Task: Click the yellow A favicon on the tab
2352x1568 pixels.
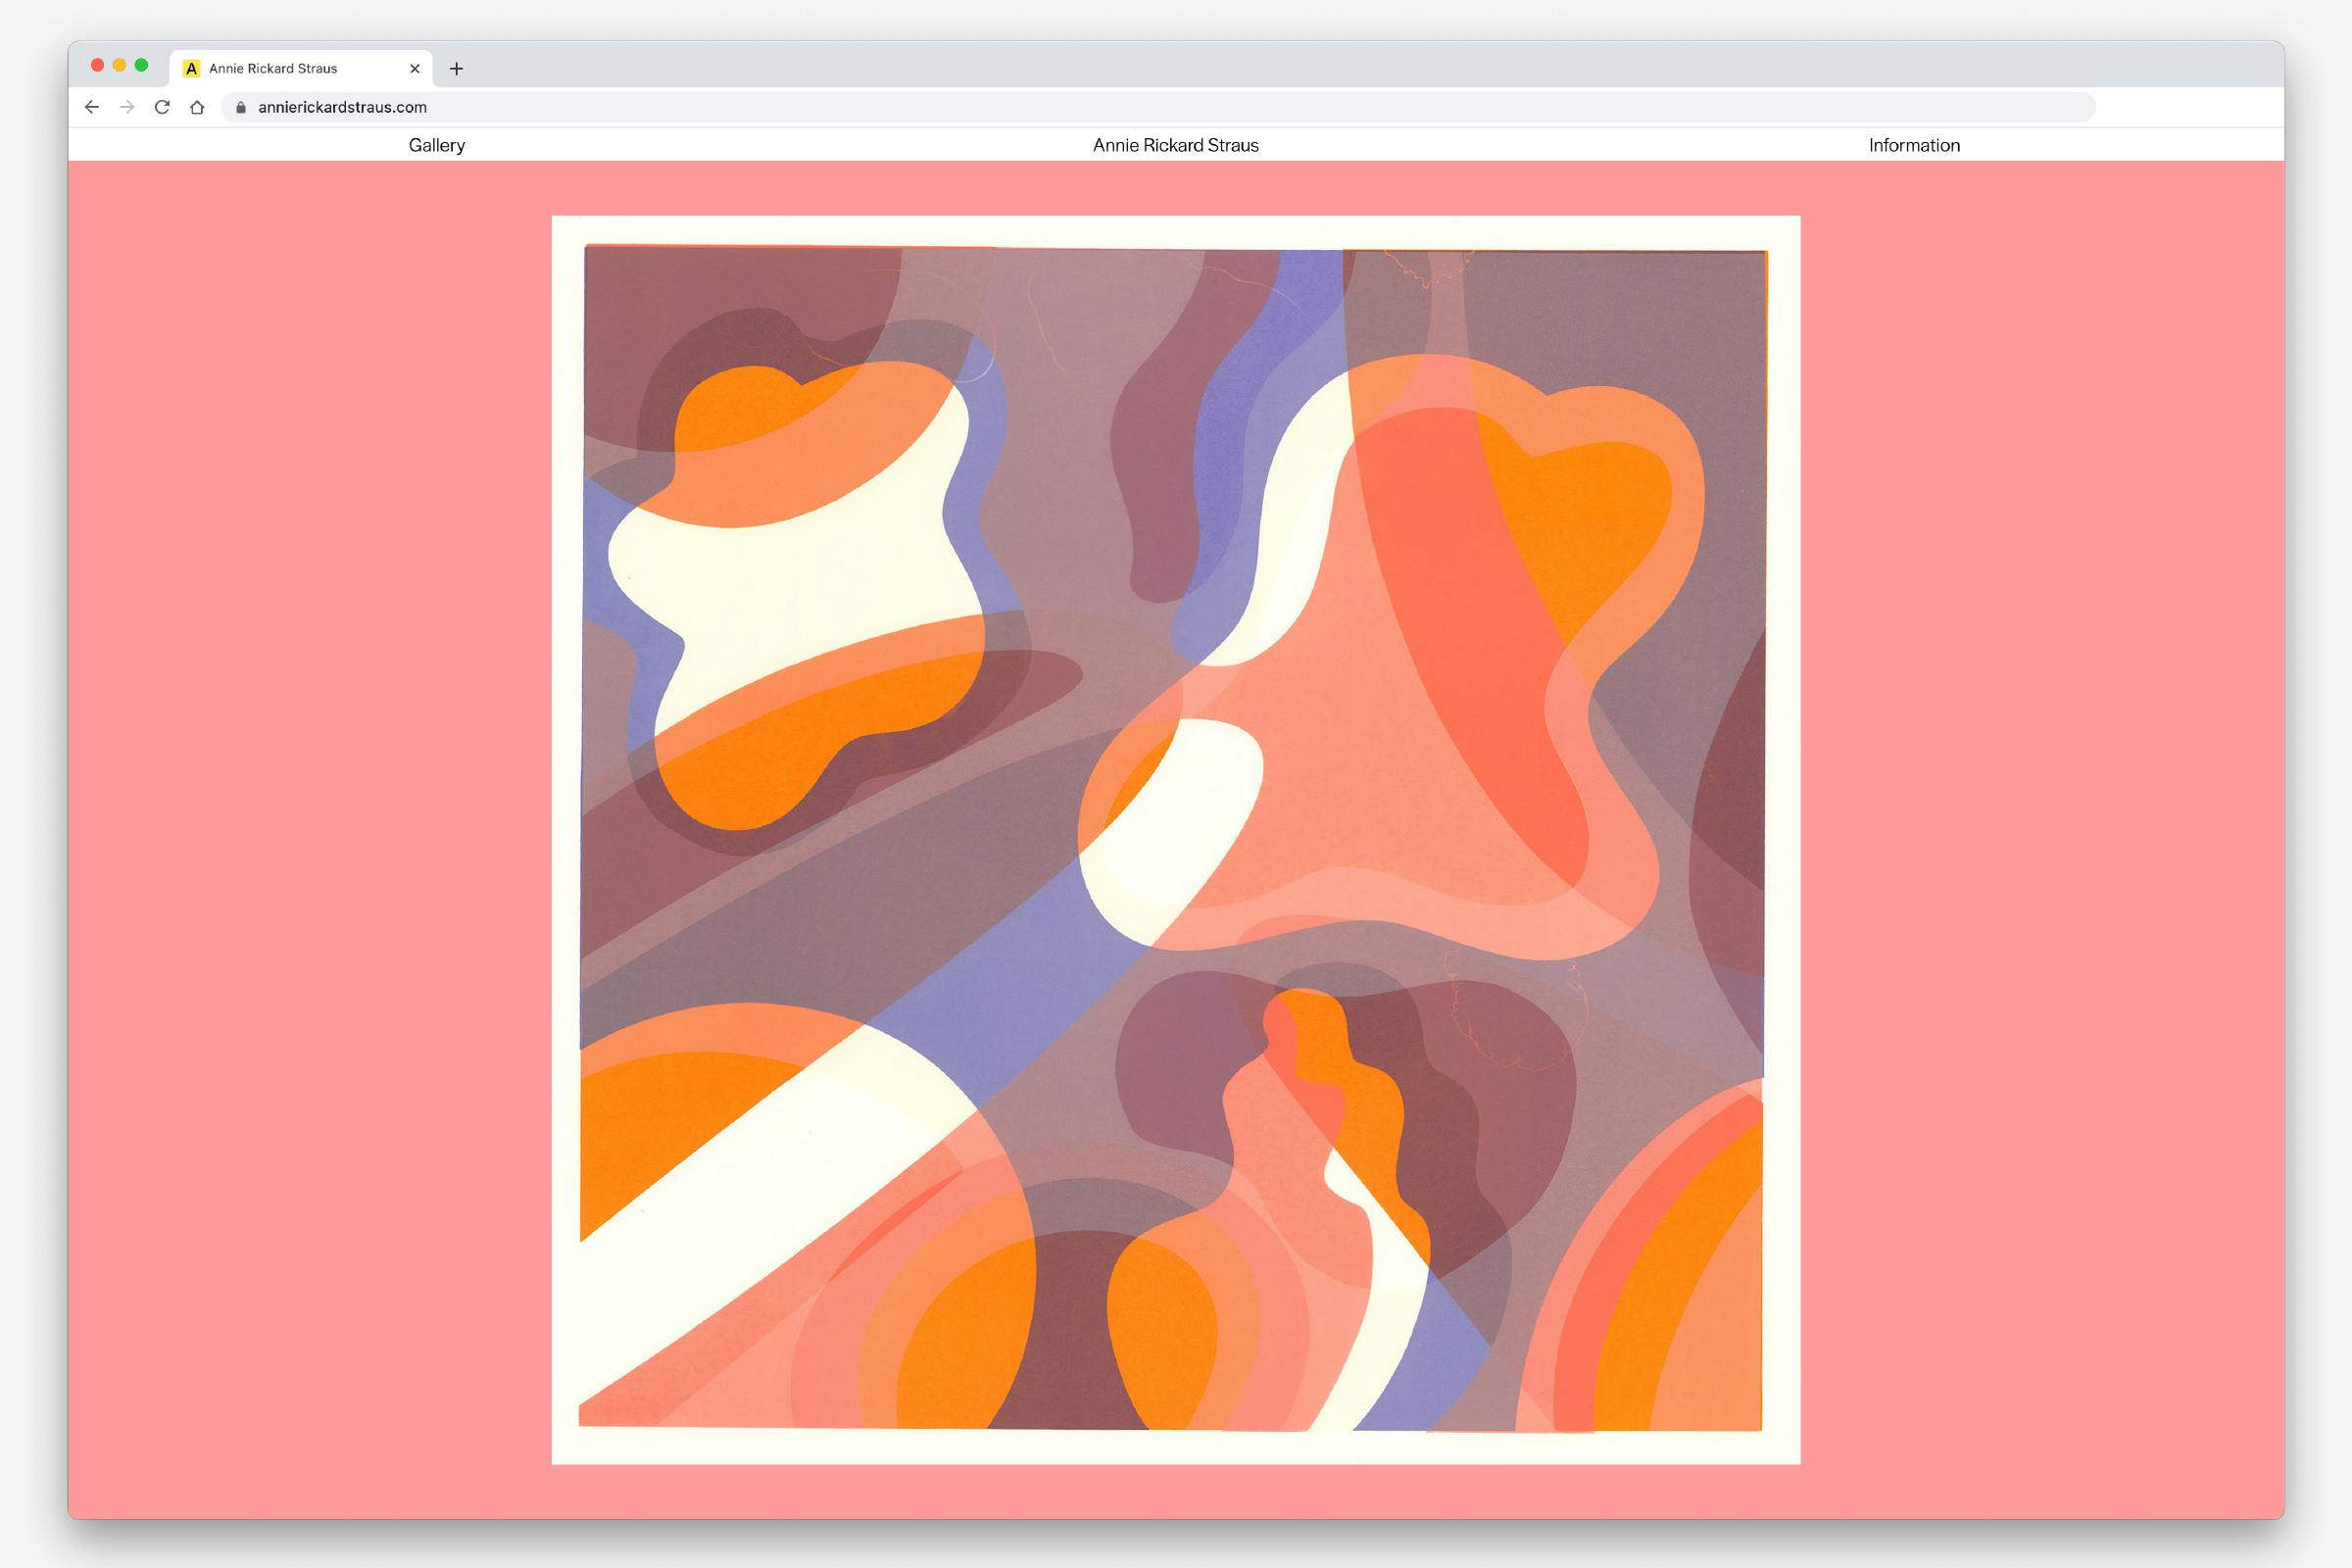Action: click(192, 68)
